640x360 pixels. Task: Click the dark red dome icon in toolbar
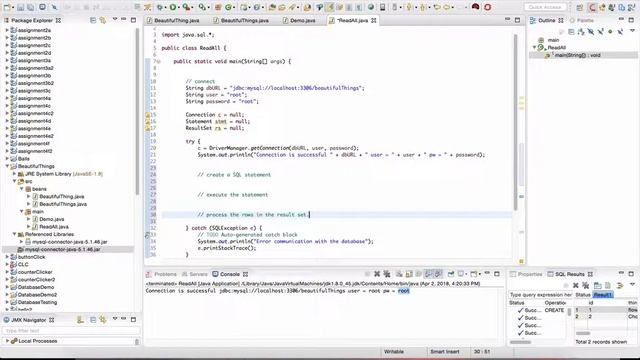click(476, 7)
